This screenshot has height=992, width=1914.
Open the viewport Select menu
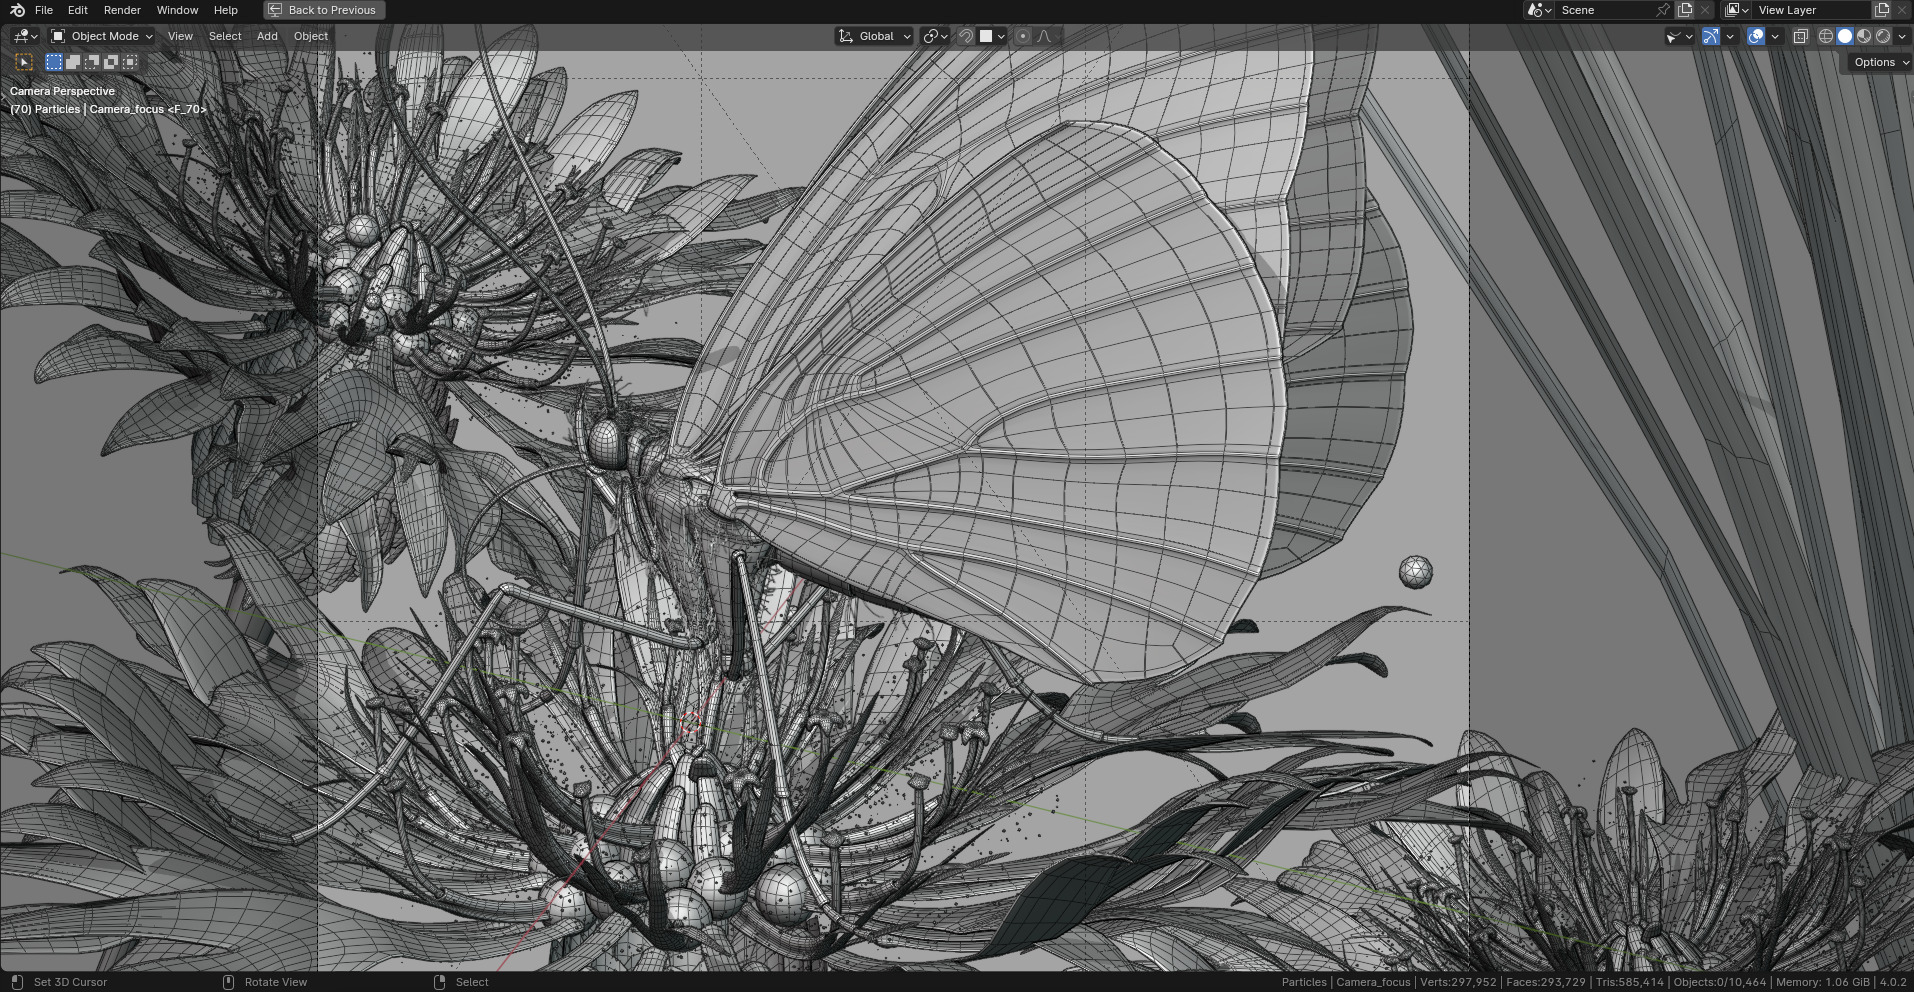tap(225, 36)
